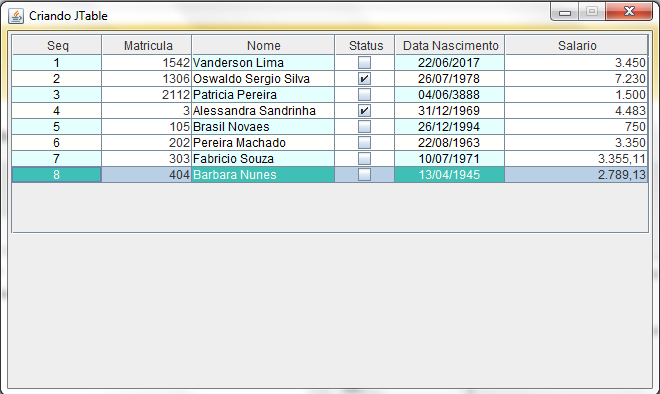
Task: Click the birth date 31/12/1969
Action: tap(449, 111)
